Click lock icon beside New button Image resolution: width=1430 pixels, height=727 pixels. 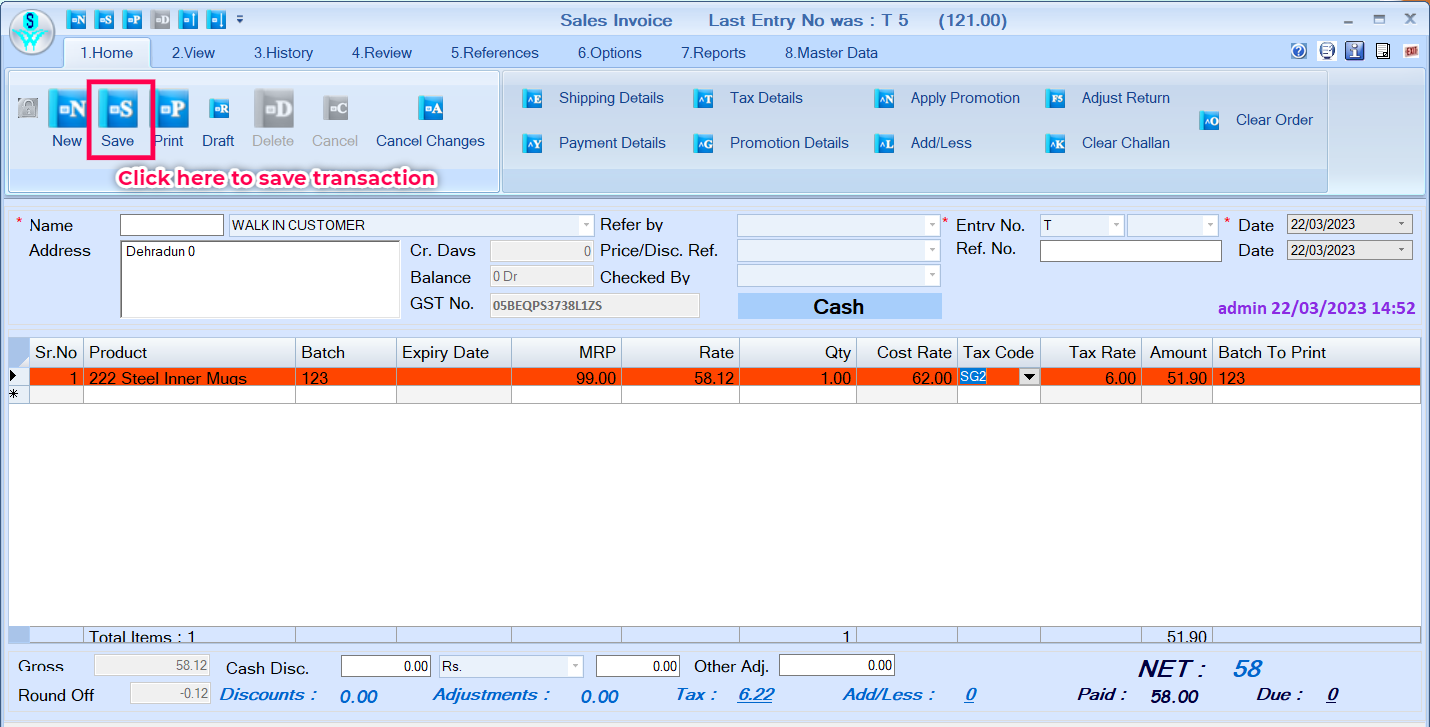(28, 108)
